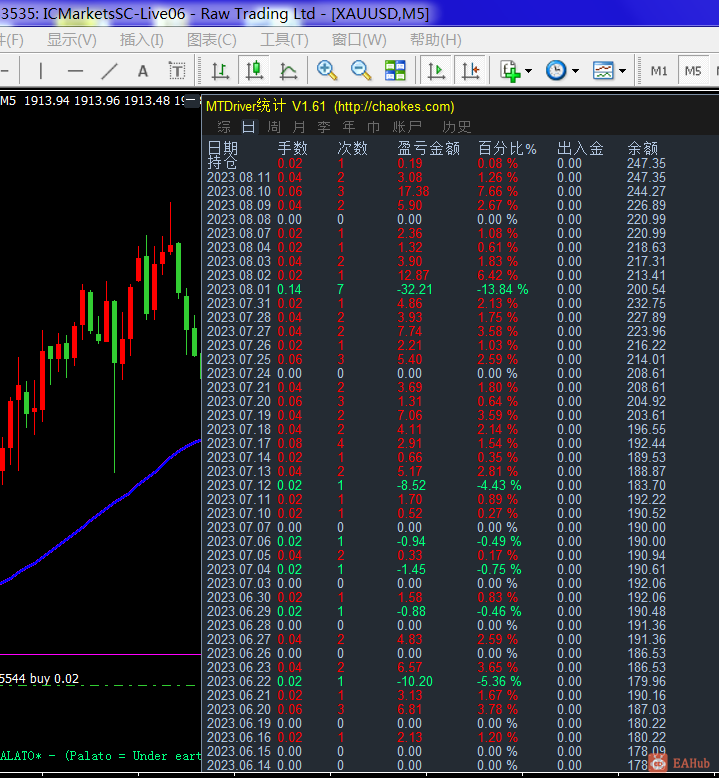
Task: Zoom in on the chart
Action: [x=327, y=70]
